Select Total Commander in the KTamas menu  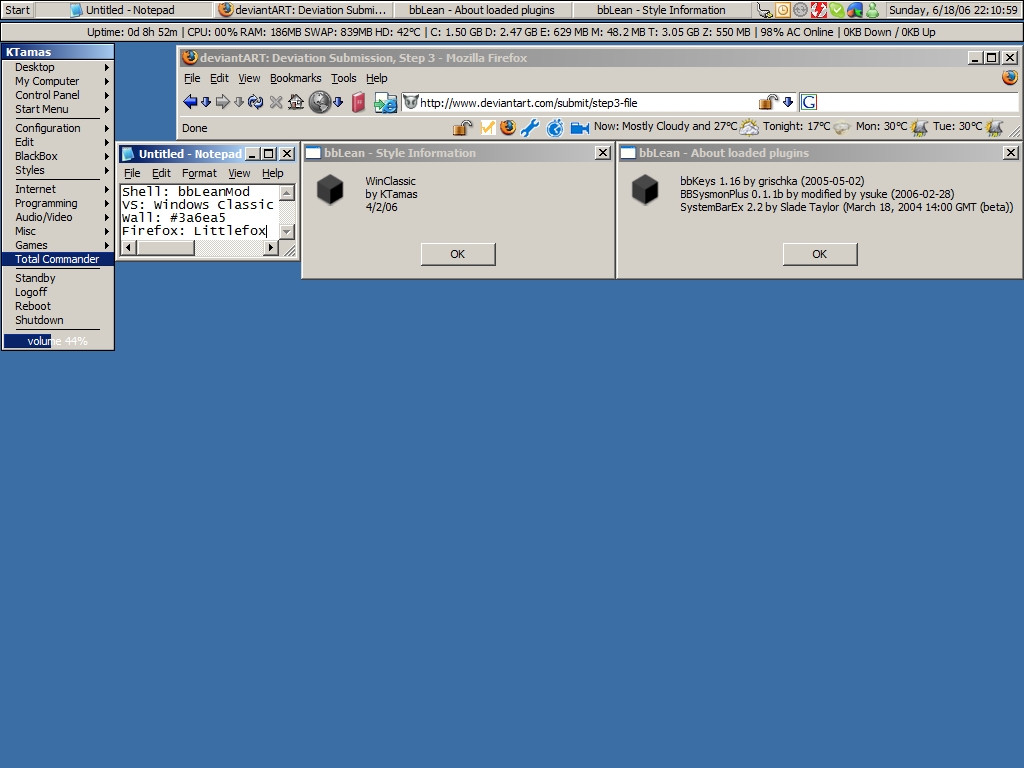(57, 259)
